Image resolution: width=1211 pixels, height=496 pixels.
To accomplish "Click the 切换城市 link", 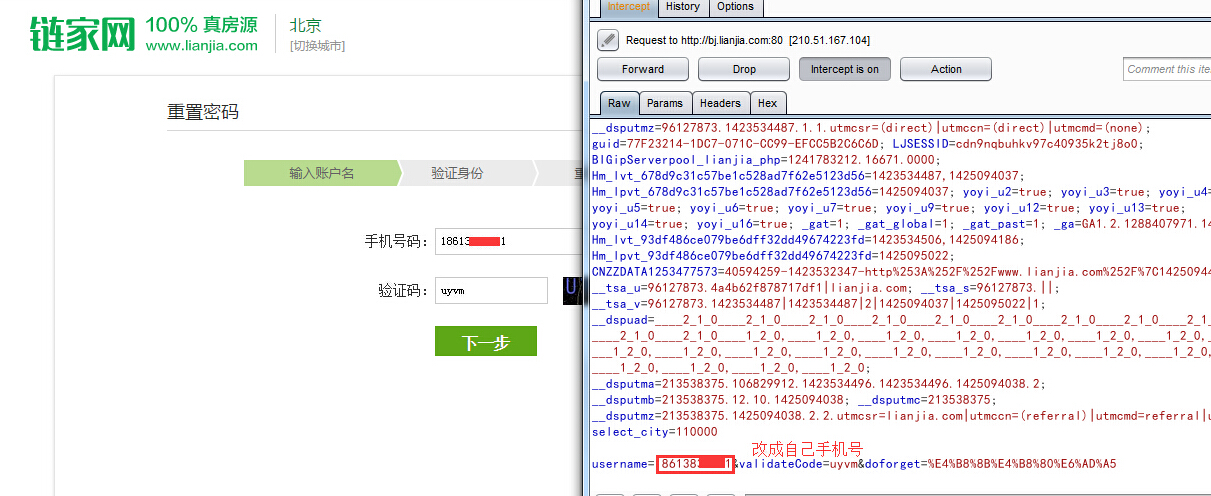I will click(x=317, y=46).
